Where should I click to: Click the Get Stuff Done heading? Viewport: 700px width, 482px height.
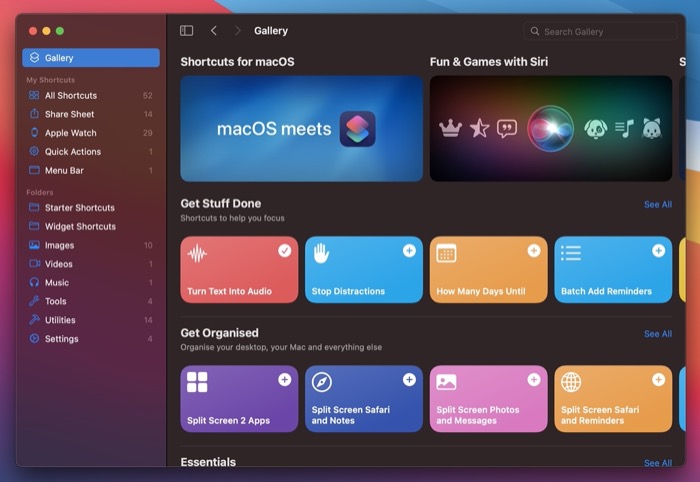tap(221, 204)
